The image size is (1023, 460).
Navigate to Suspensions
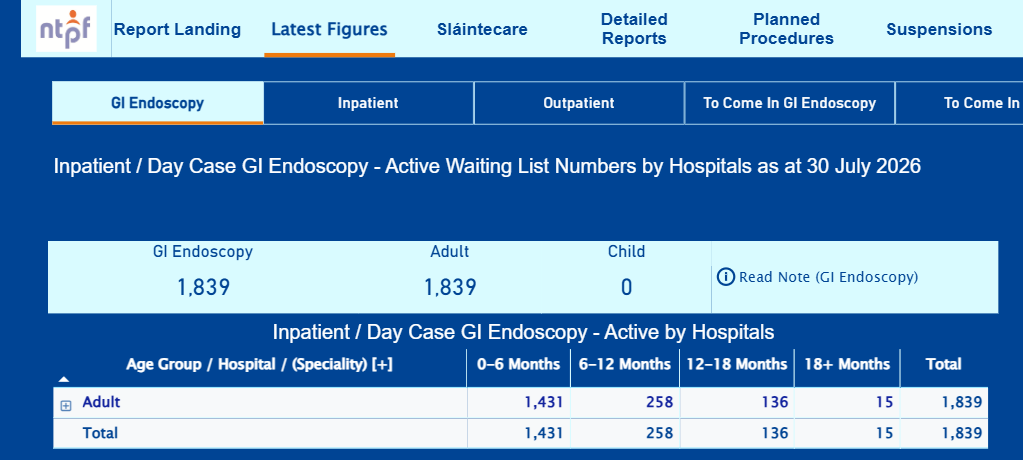[939, 29]
